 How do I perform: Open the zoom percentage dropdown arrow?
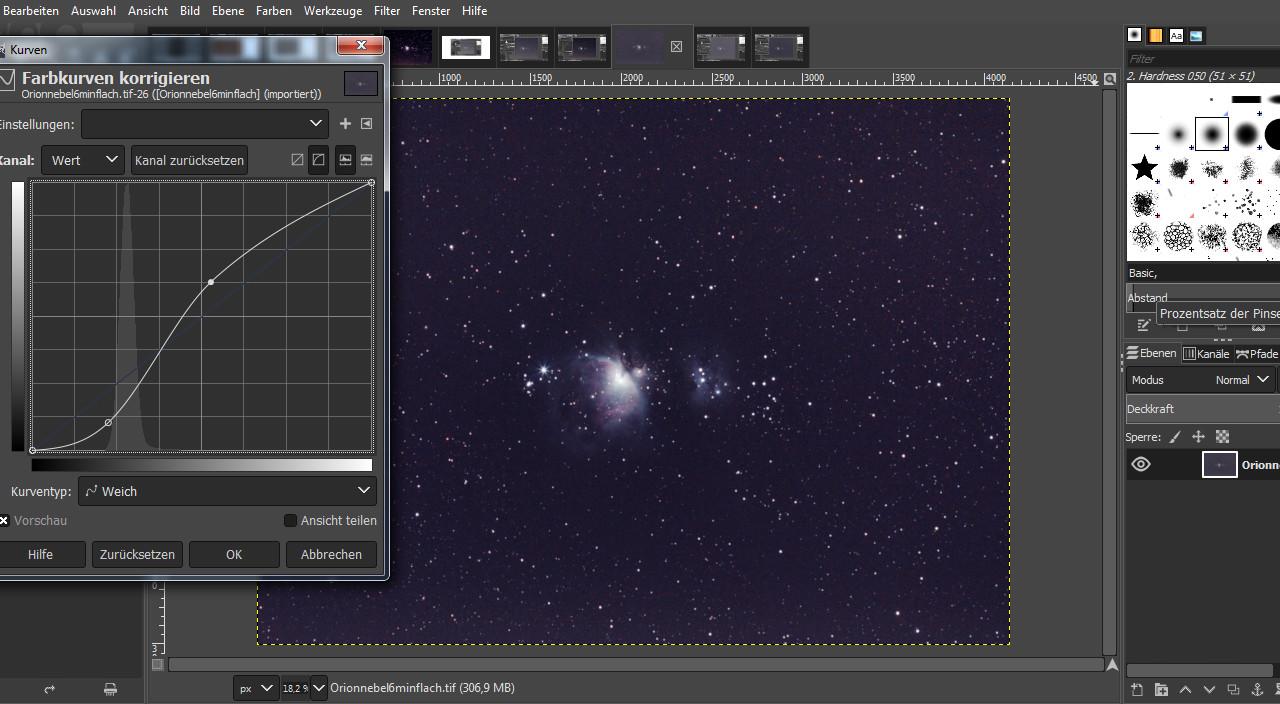[x=319, y=688]
